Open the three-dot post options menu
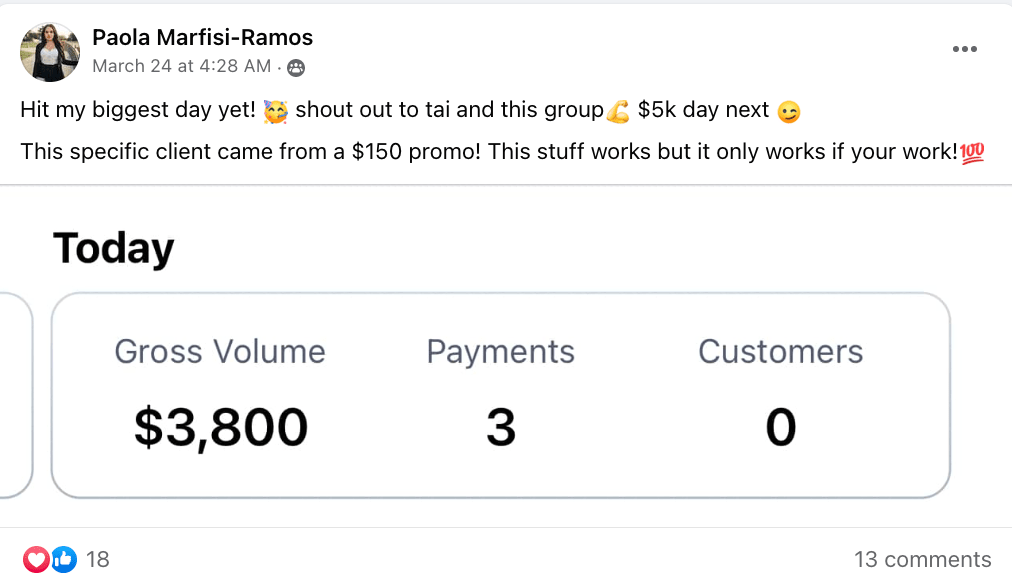 click(964, 49)
